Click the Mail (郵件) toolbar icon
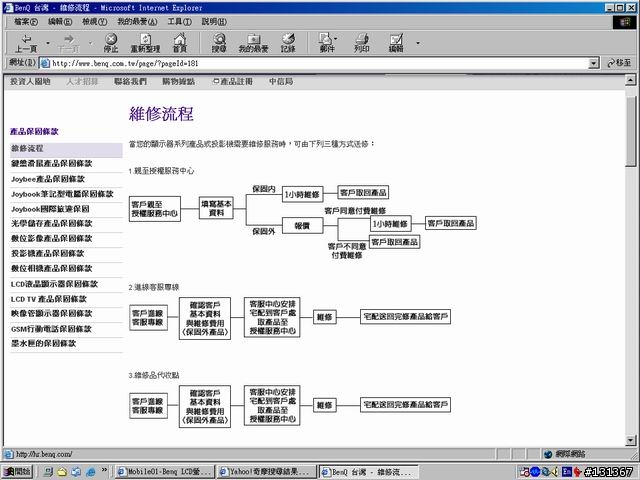 coord(327,43)
